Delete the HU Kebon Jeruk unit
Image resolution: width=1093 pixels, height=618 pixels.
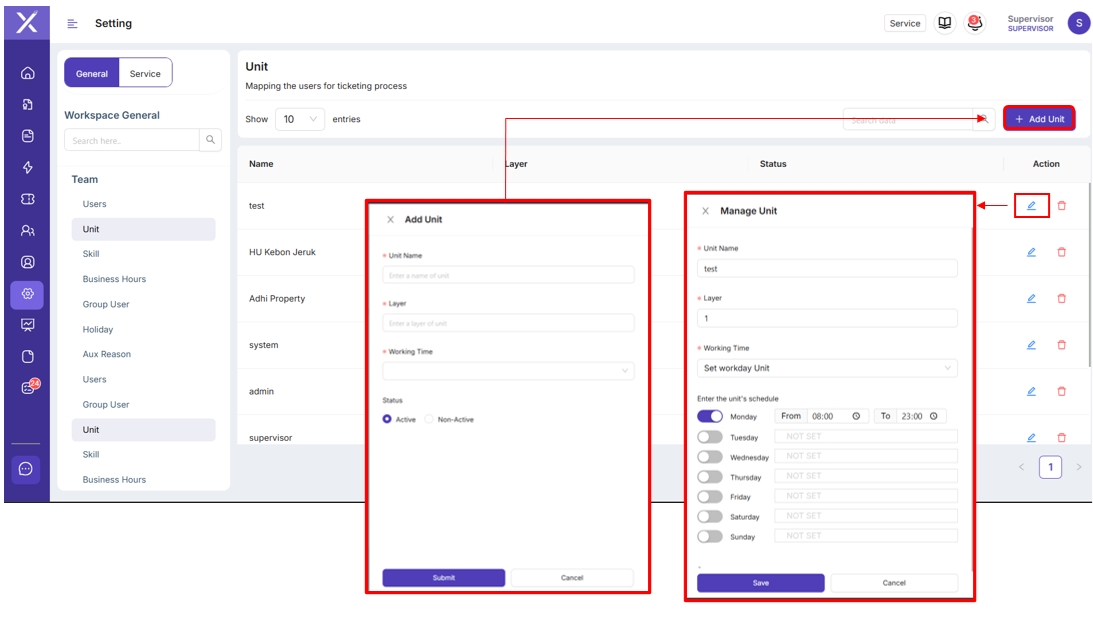[1061, 253]
